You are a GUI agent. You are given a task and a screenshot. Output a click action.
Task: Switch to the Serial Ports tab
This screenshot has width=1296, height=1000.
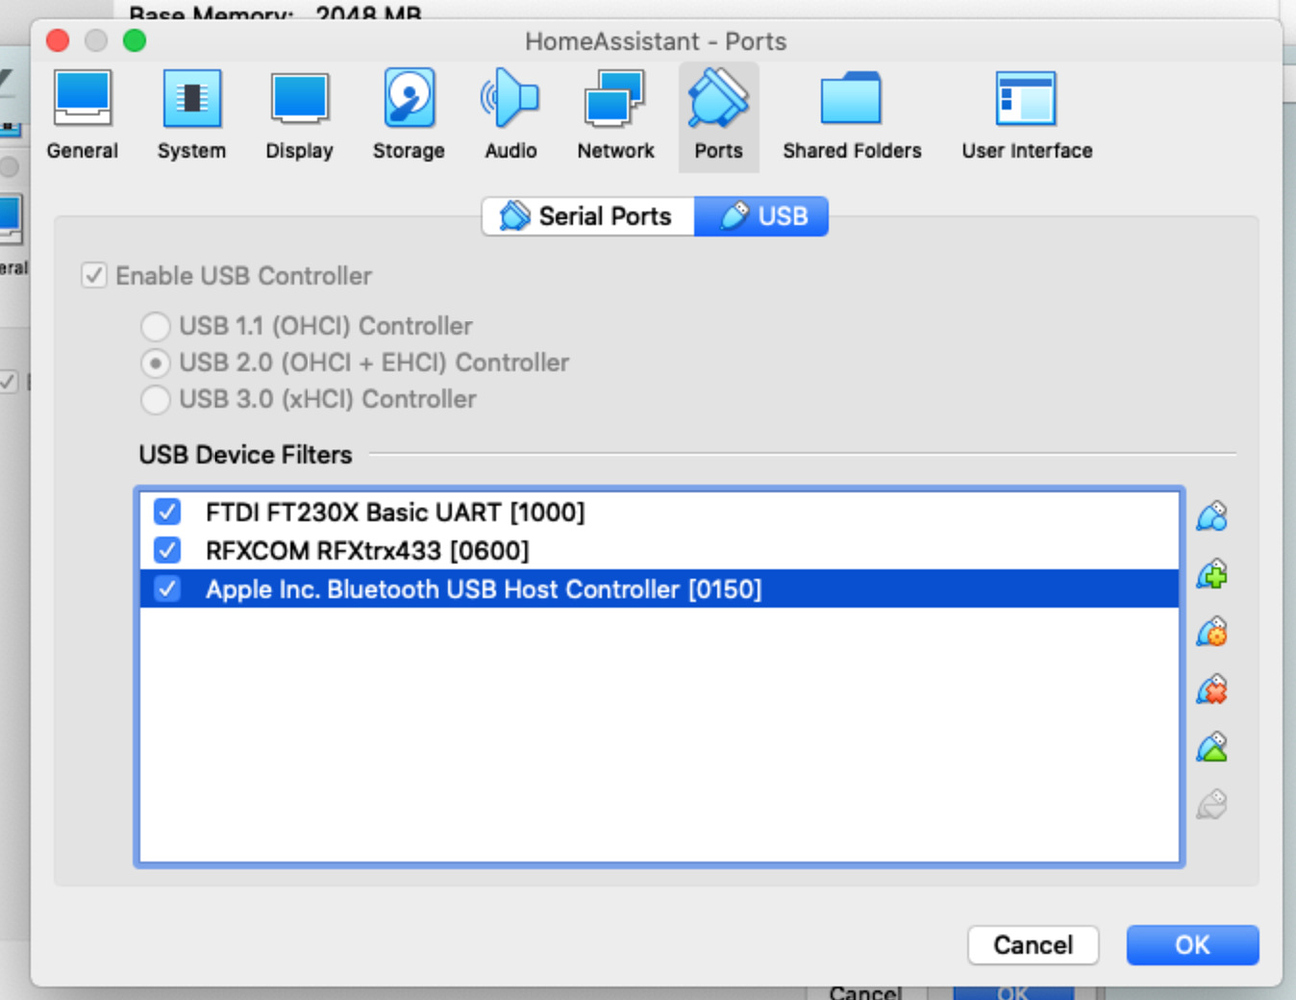pos(588,216)
